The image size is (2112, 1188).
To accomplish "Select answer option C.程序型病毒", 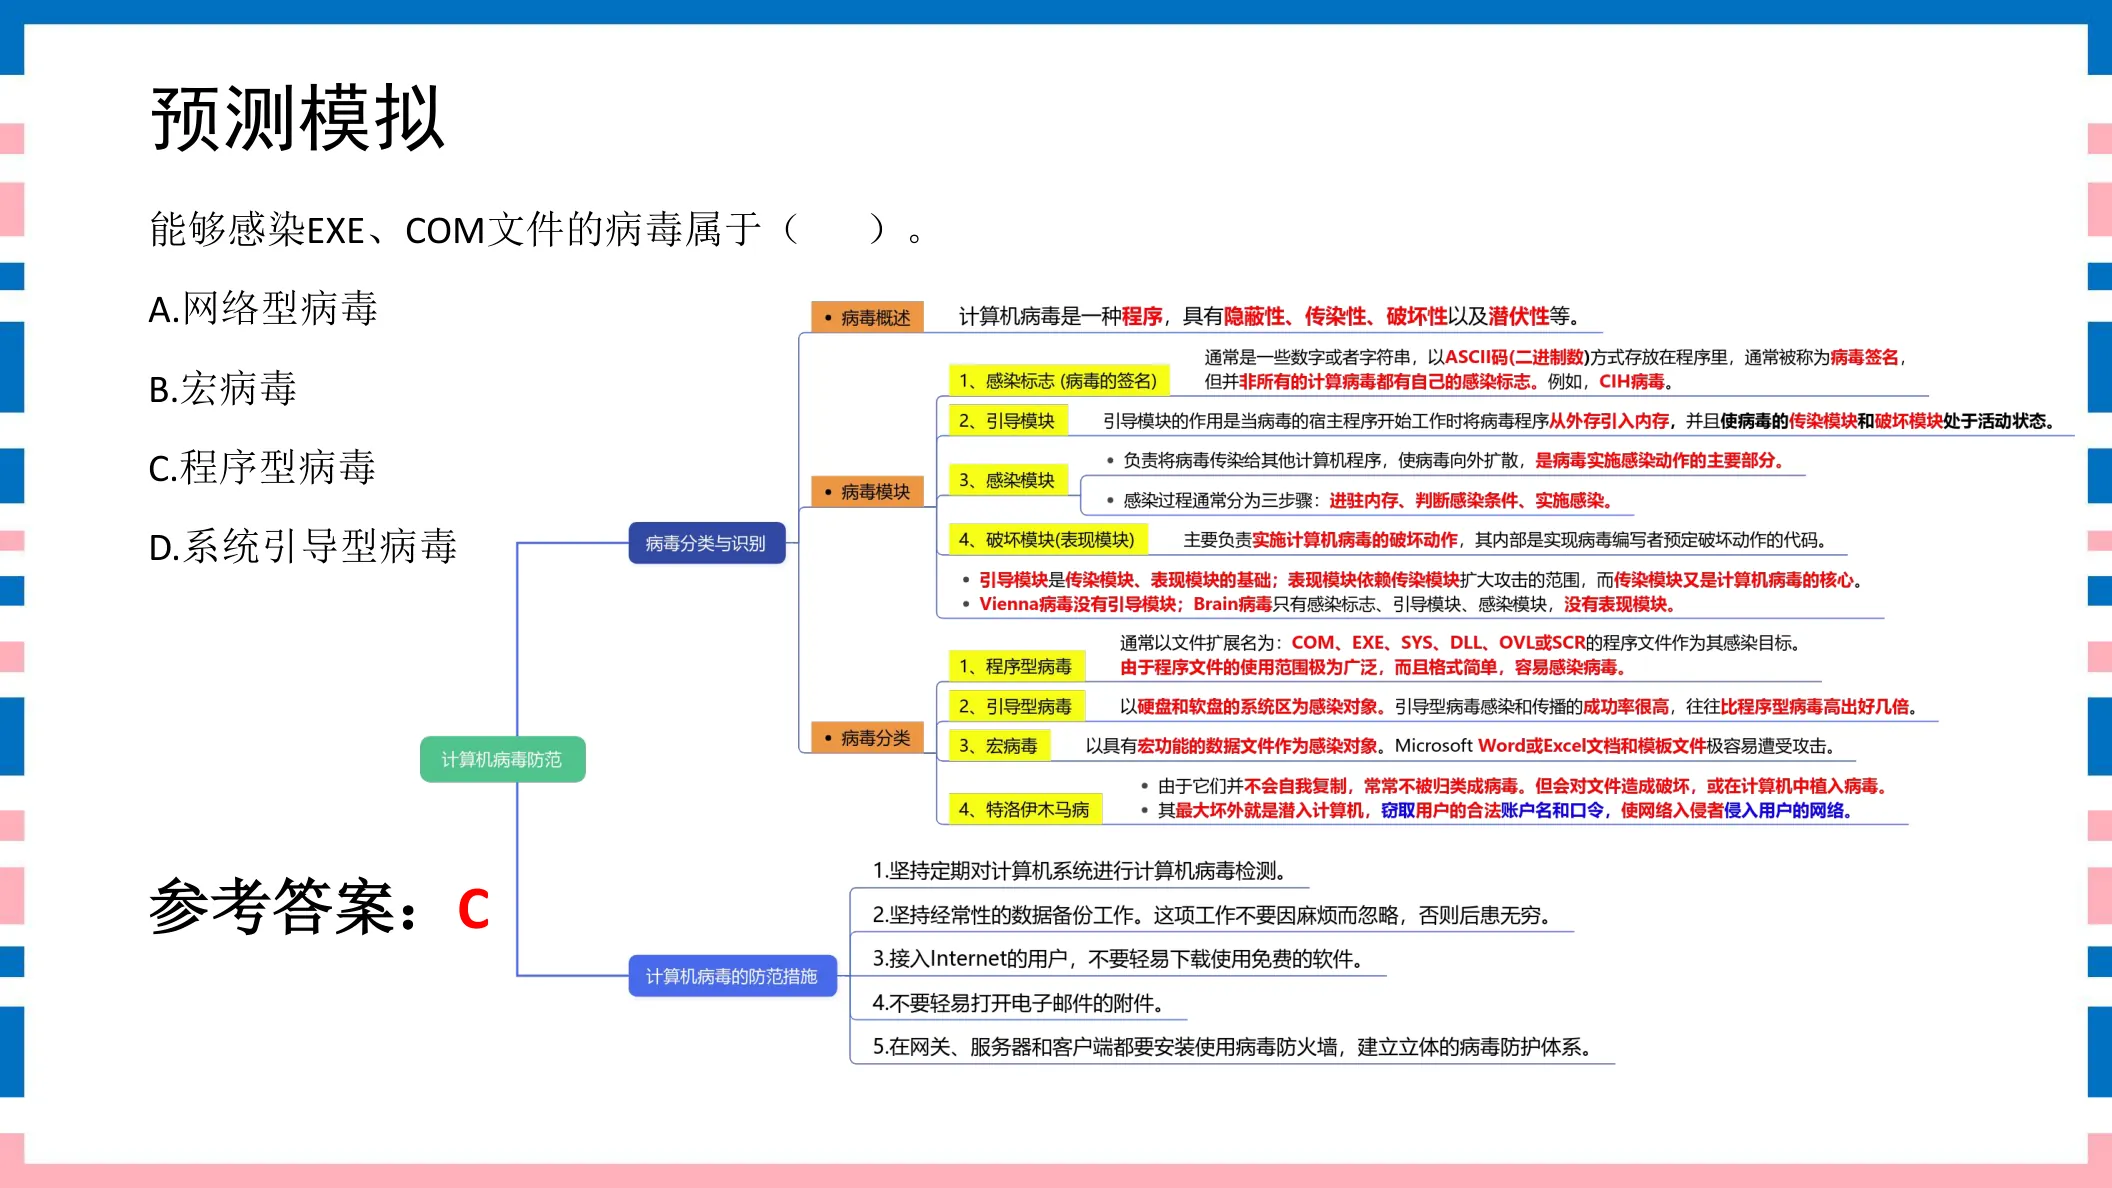I will point(262,467).
